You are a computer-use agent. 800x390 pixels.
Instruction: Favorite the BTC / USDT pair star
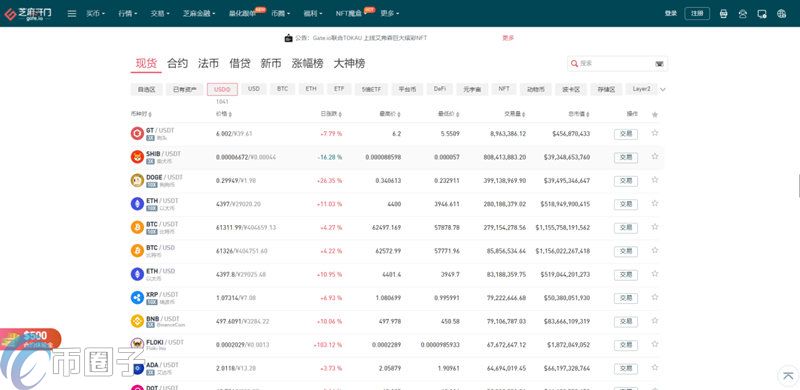coord(655,227)
